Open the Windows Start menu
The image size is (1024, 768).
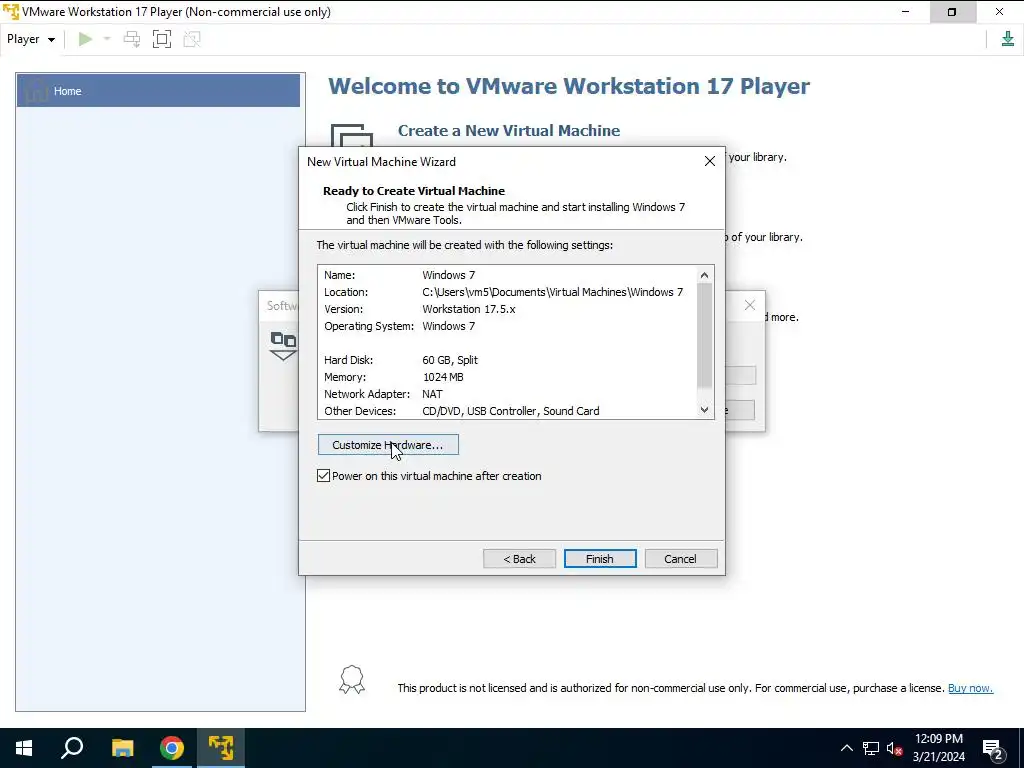[24, 748]
